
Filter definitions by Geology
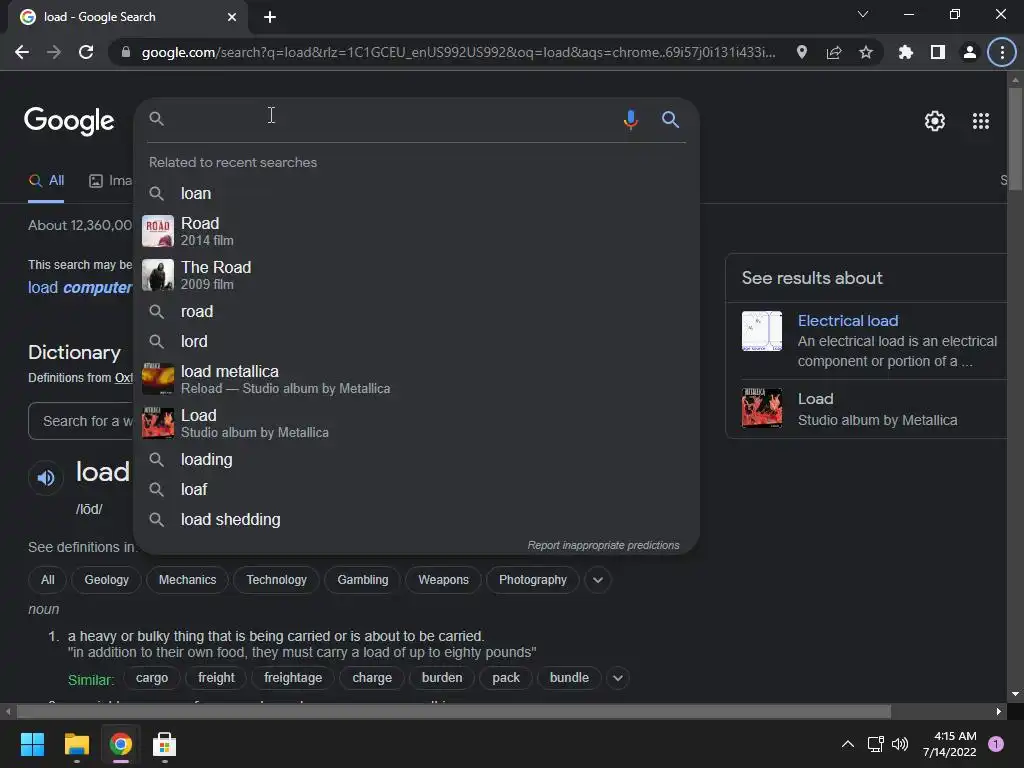106,580
